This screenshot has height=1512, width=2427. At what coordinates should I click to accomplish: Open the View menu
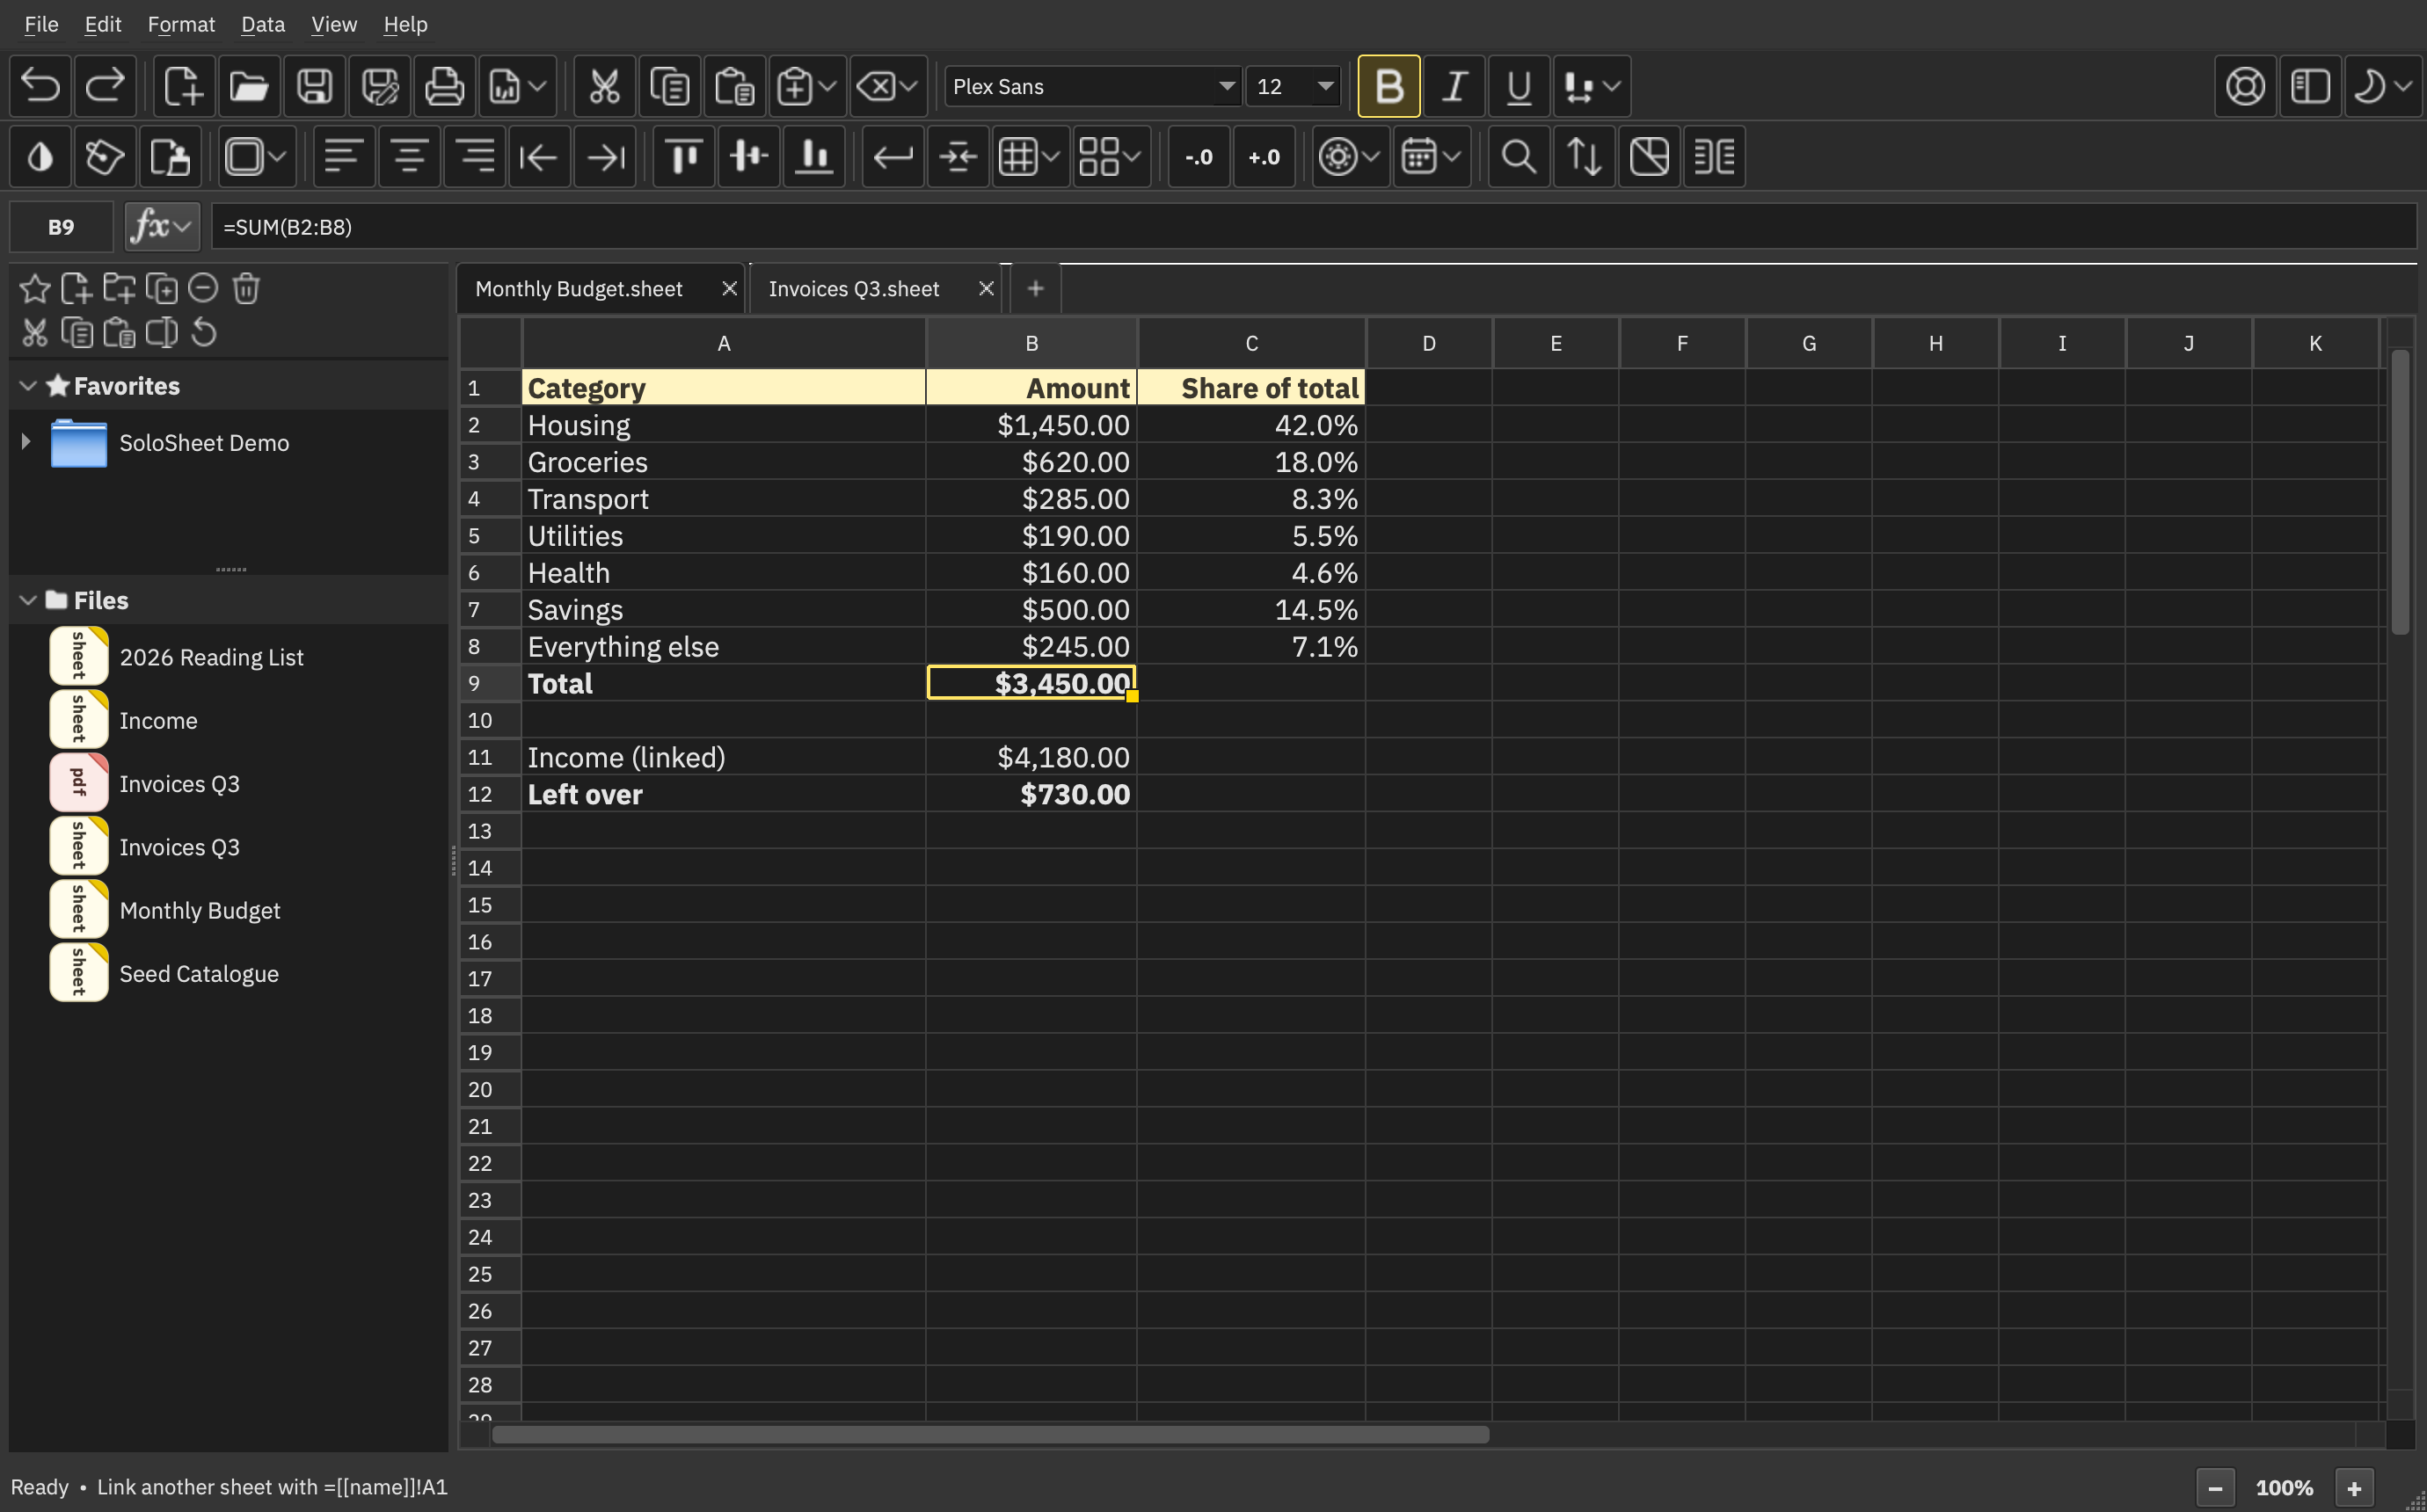pyautogui.click(x=333, y=24)
